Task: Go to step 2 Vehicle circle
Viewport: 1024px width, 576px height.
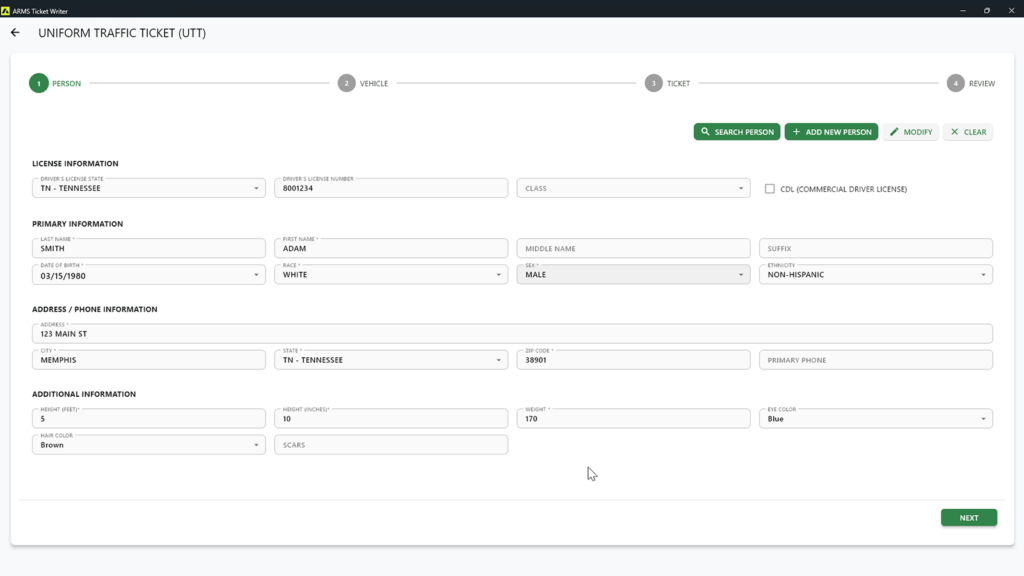Action: tap(346, 84)
